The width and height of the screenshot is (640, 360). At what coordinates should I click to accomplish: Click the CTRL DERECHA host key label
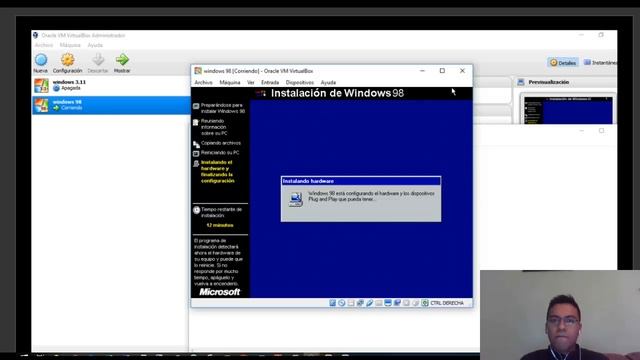pyautogui.click(x=447, y=303)
